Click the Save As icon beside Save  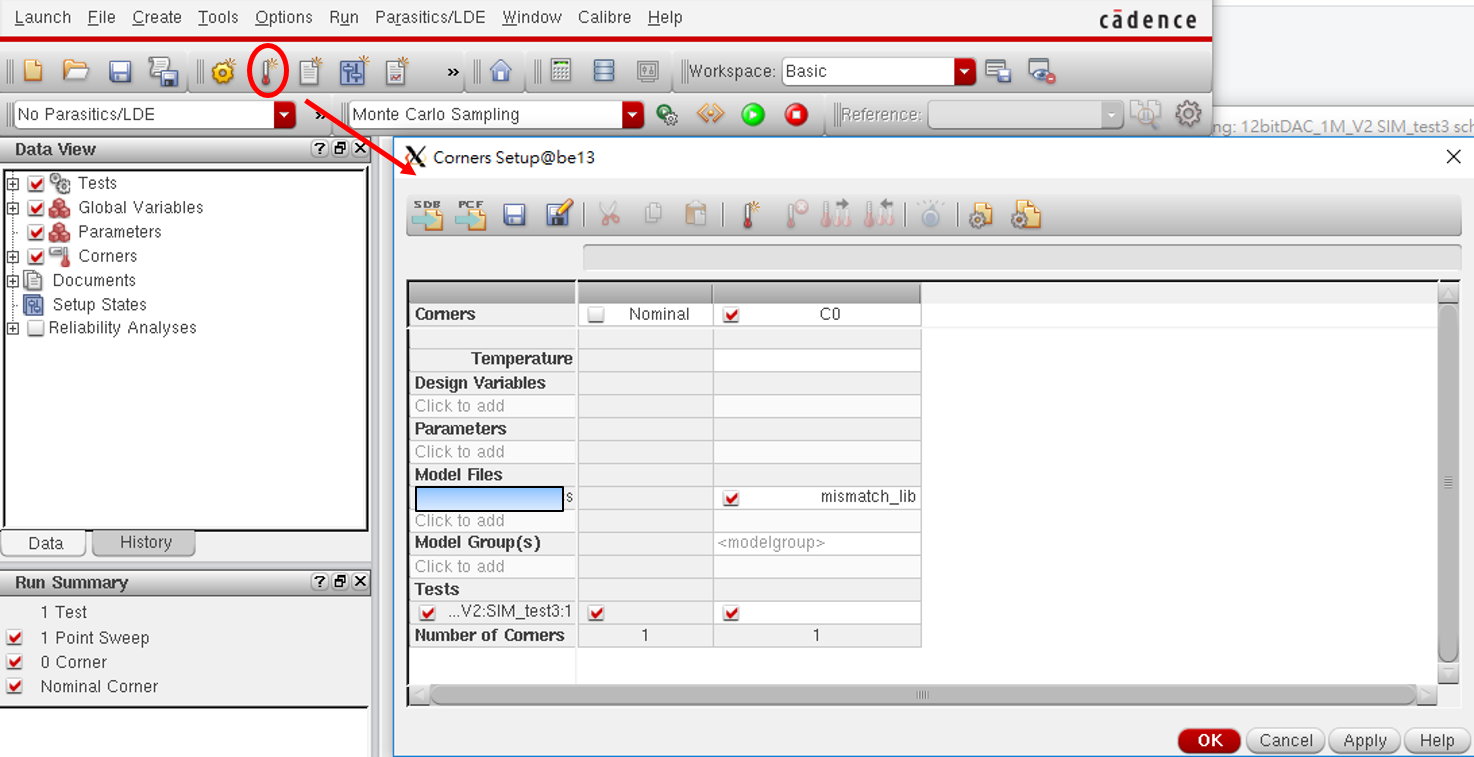click(x=163, y=71)
